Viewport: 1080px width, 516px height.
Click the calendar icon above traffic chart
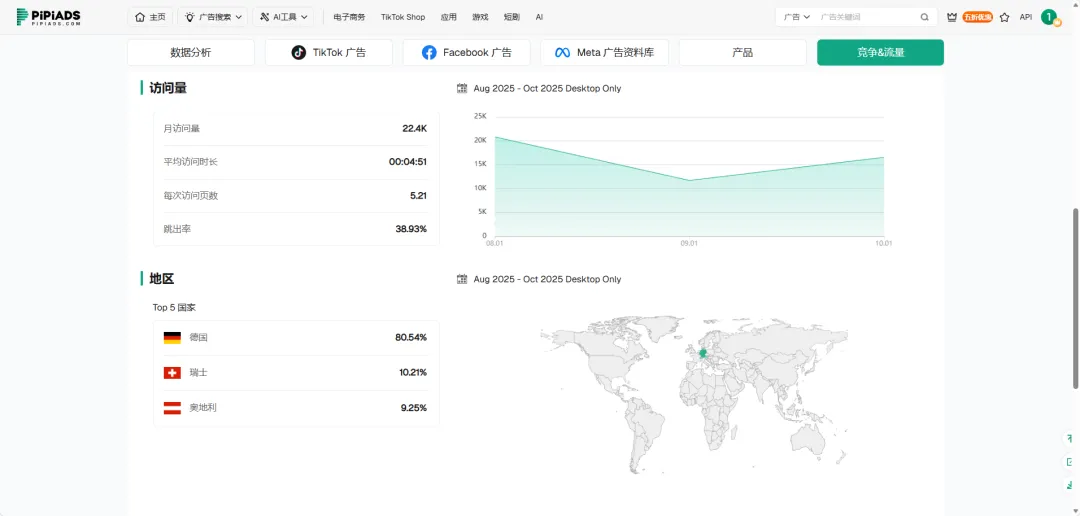tap(462, 89)
